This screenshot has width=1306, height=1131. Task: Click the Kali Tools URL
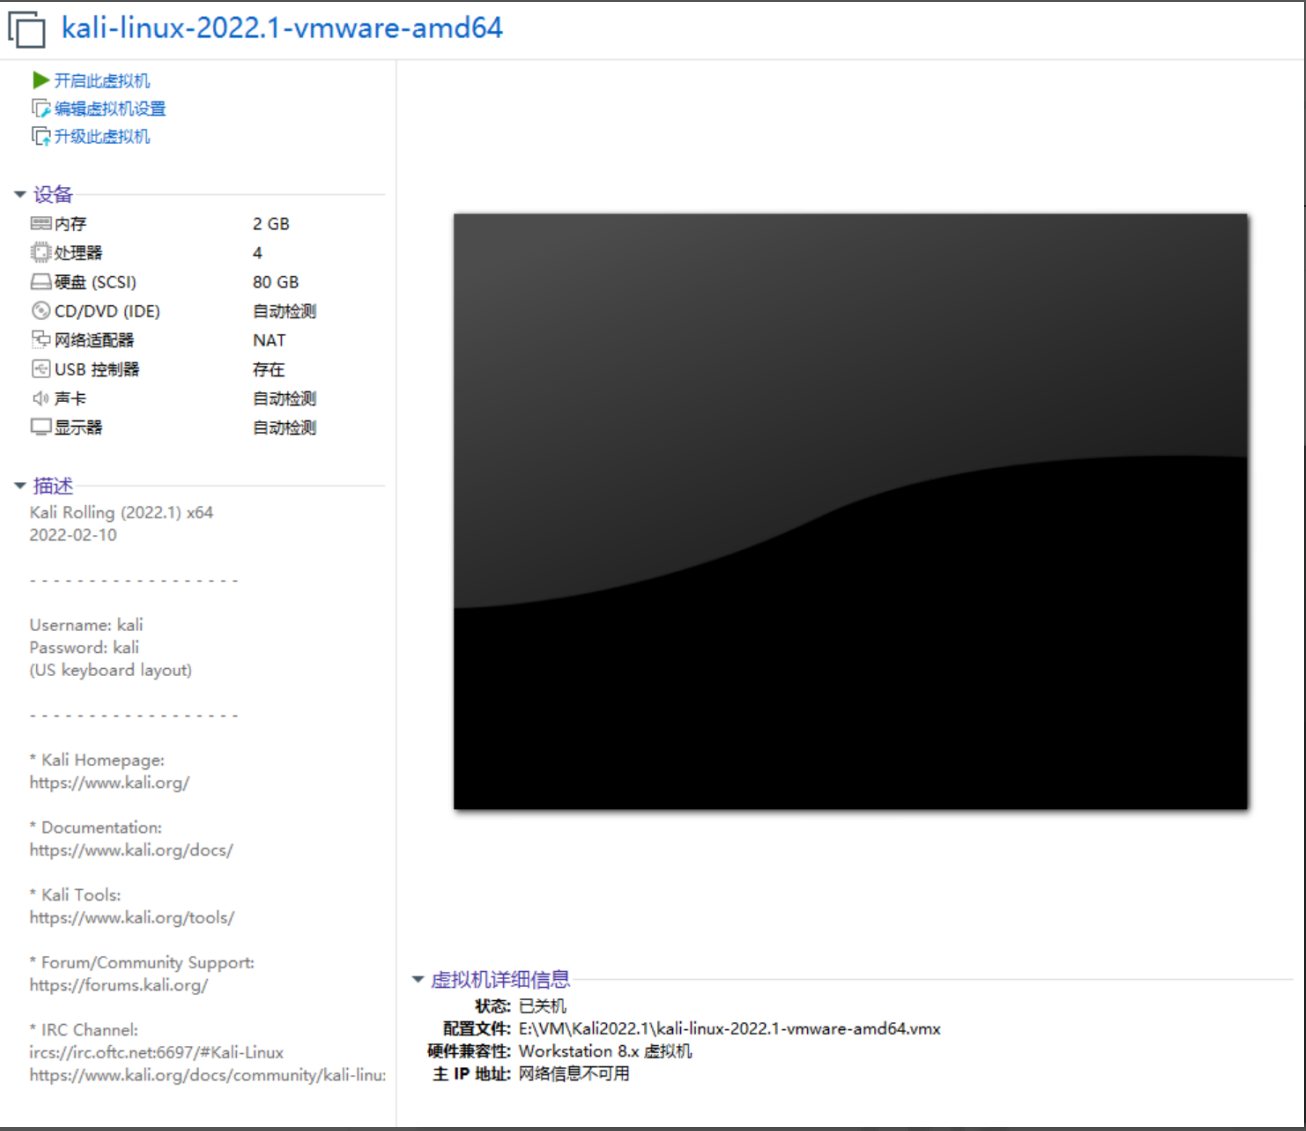click(131, 917)
